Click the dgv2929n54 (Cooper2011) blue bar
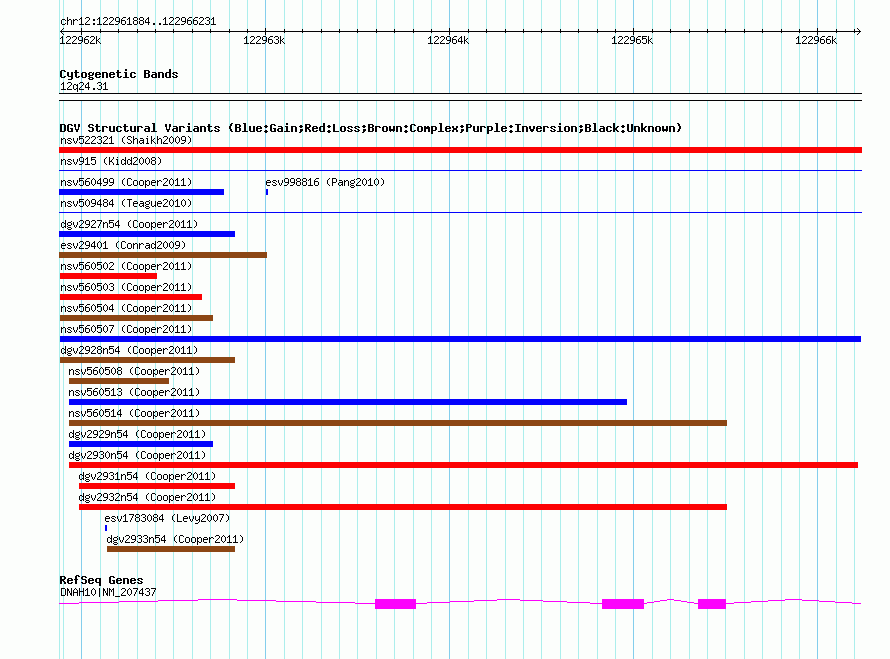Image resolution: width=890 pixels, height=659 pixels. click(141, 444)
